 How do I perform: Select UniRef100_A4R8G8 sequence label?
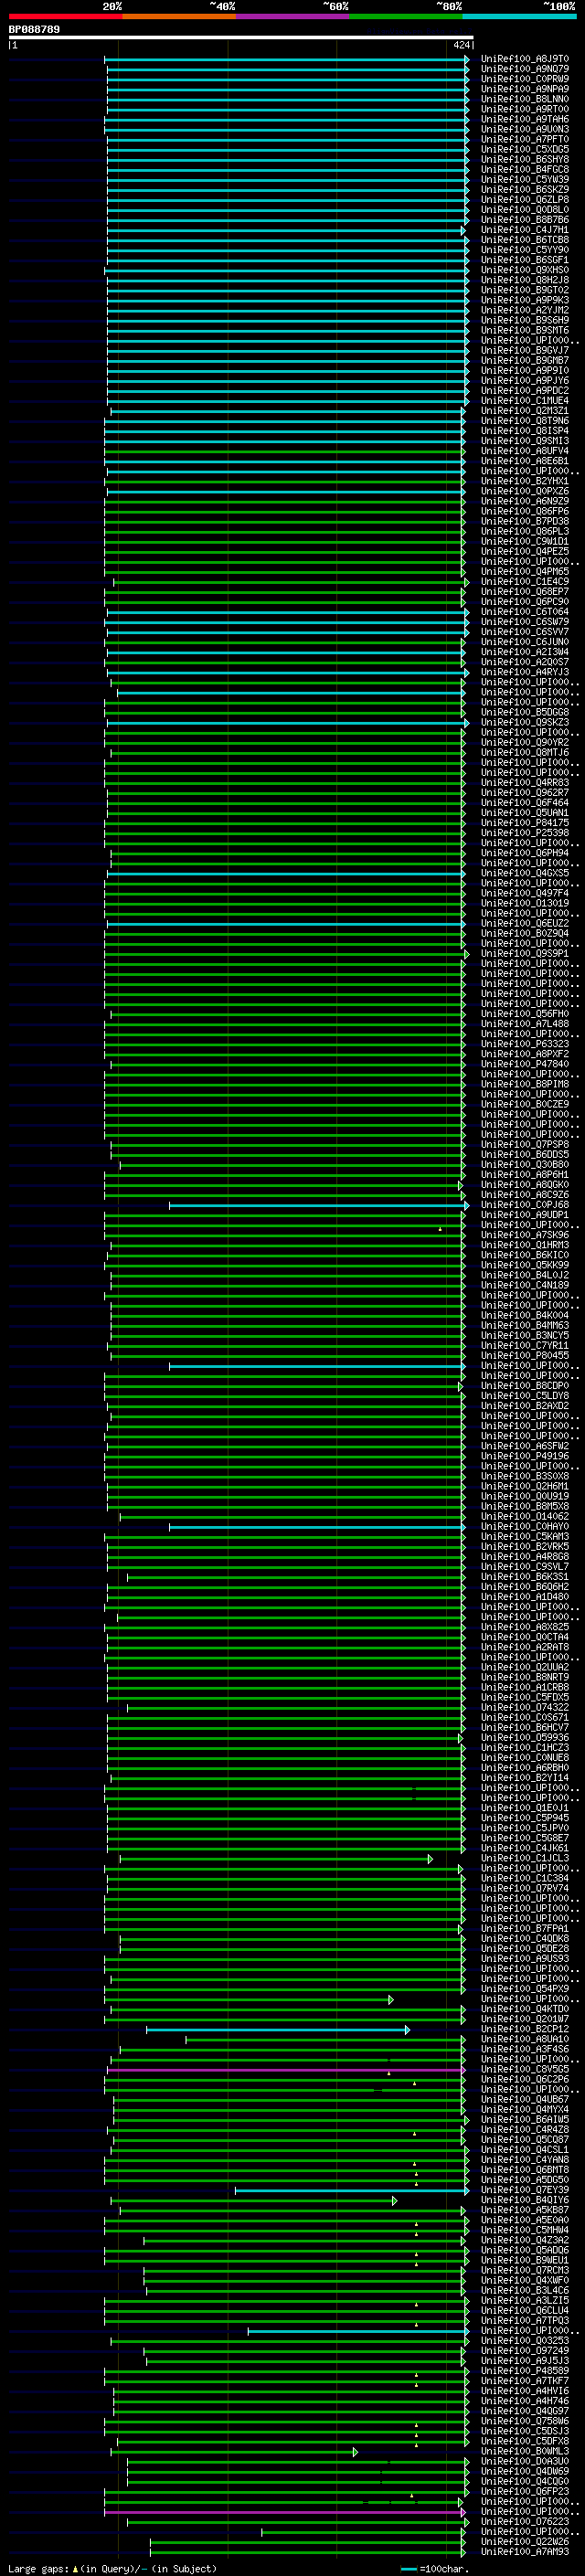525,1557
